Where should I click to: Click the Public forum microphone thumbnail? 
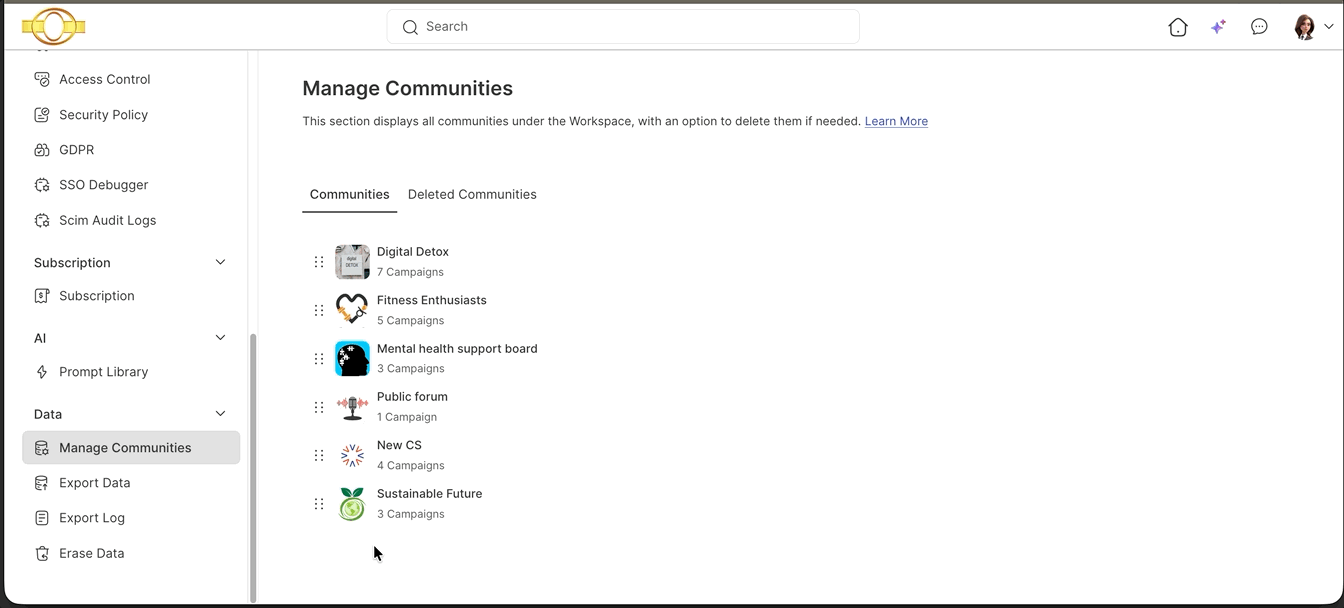tap(352, 407)
